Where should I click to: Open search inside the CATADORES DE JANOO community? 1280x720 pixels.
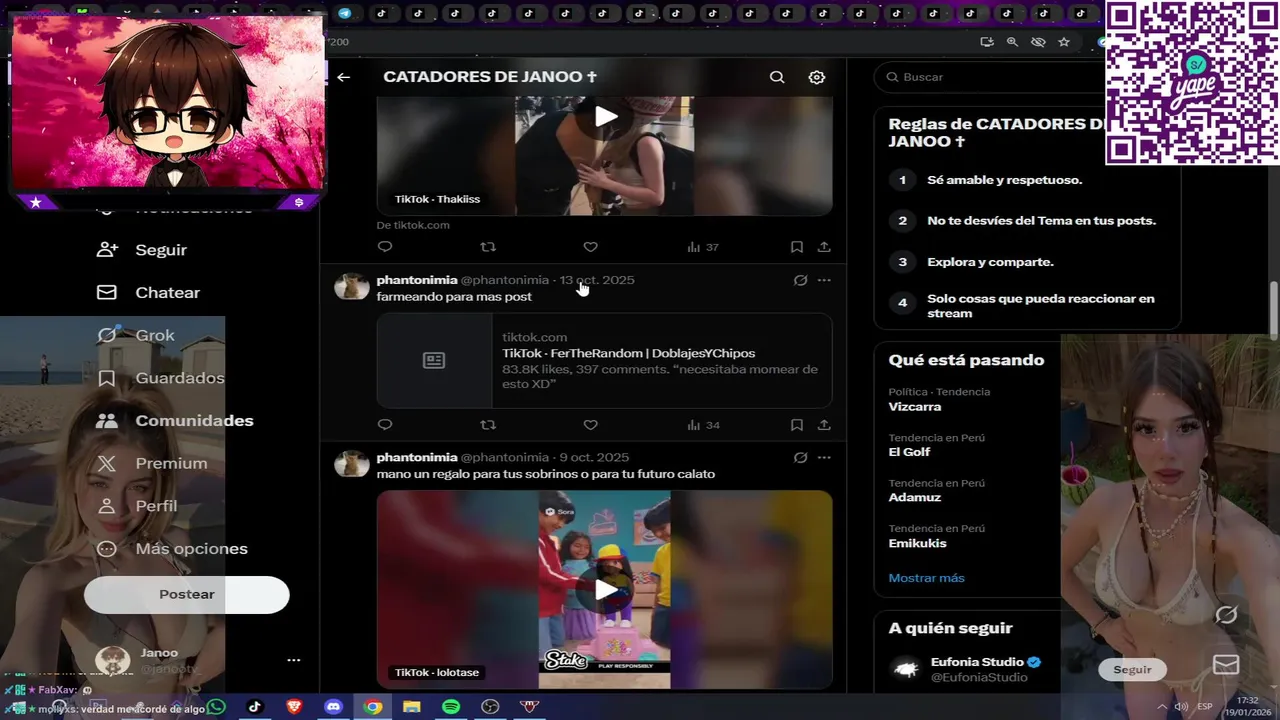[x=777, y=77]
